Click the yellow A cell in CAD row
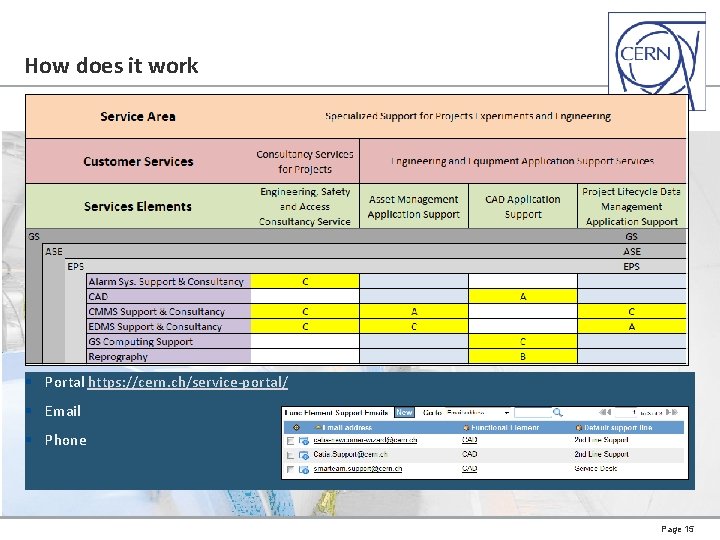 pyautogui.click(x=523, y=297)
